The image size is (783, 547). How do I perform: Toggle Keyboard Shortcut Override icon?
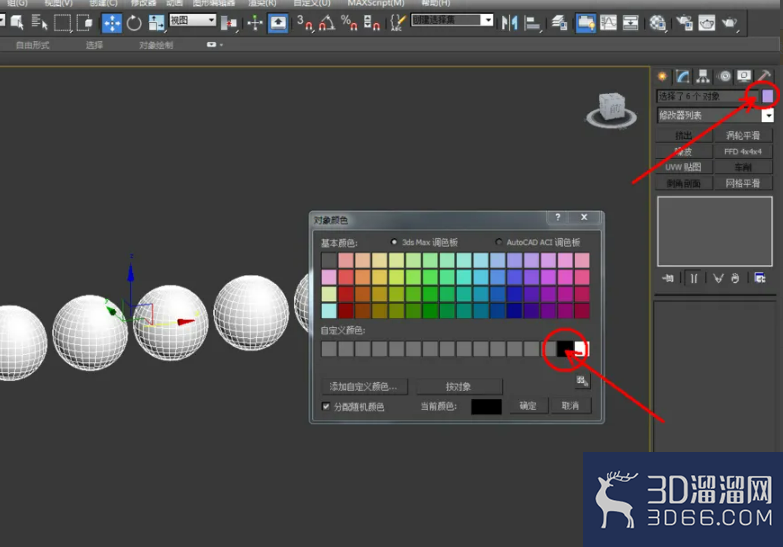coord(278,23)
